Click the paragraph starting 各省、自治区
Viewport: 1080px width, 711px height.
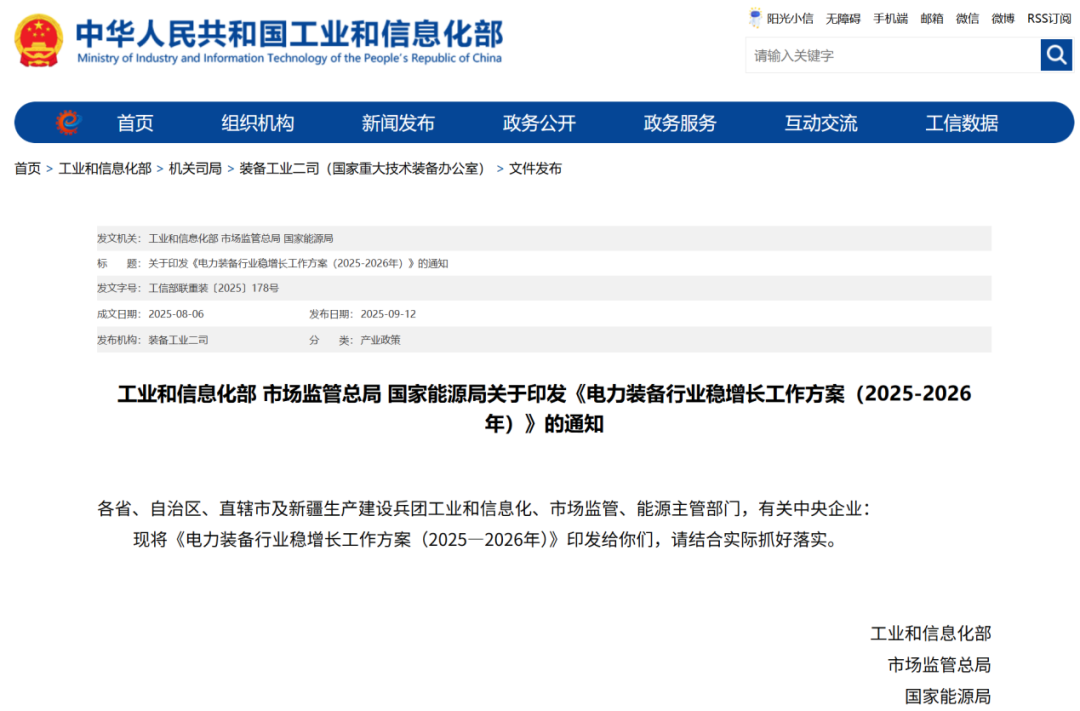(x=484, y=508)
